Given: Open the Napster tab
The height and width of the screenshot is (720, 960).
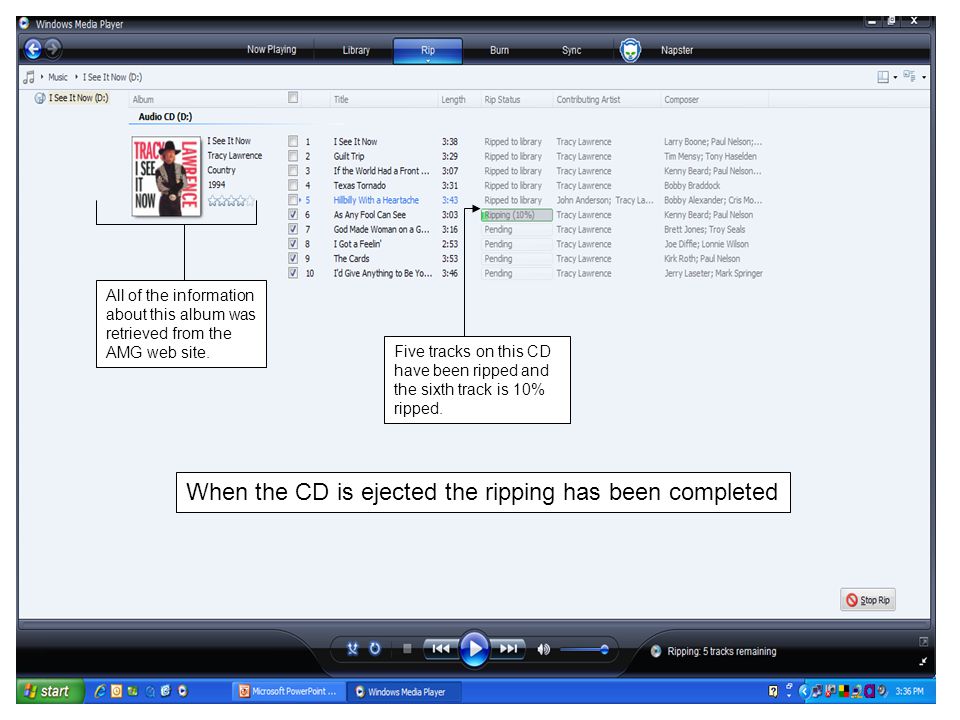Looking at the screenshot, I should [677, 50].
